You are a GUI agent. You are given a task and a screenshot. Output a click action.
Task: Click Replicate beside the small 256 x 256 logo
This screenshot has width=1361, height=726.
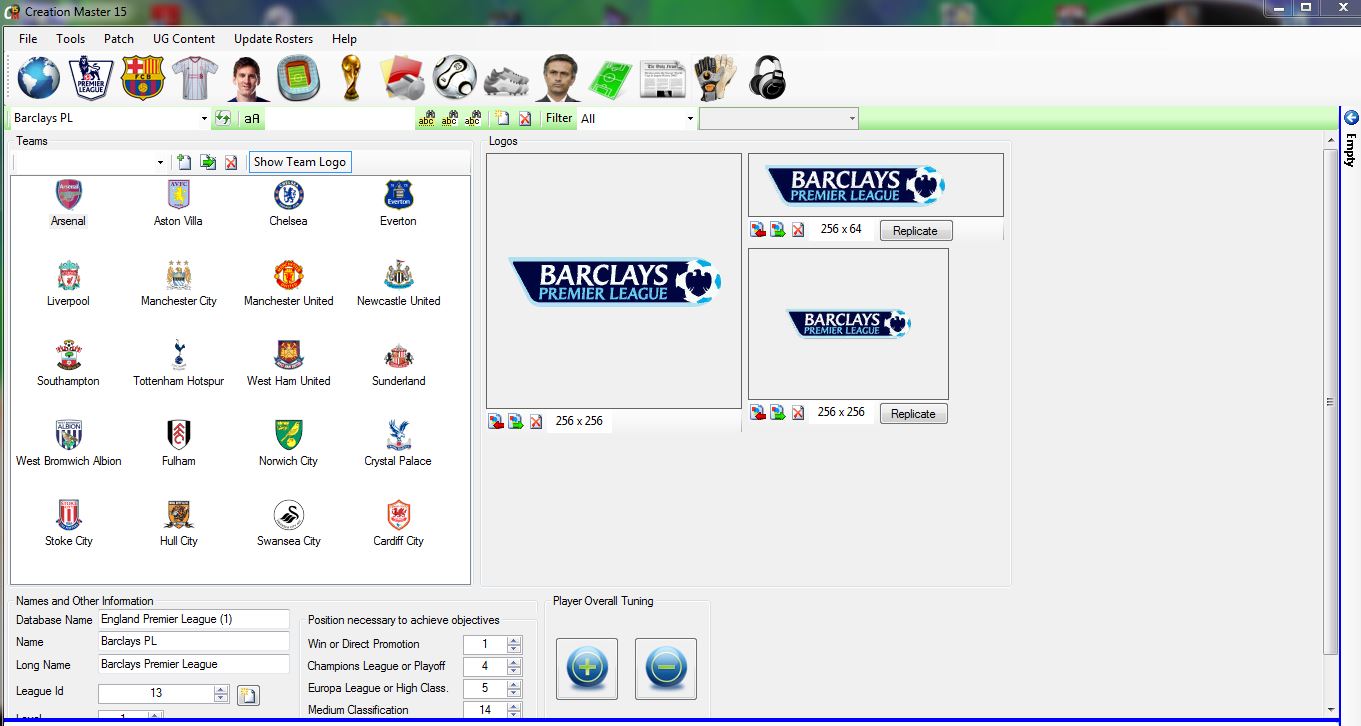coord(914,414)
